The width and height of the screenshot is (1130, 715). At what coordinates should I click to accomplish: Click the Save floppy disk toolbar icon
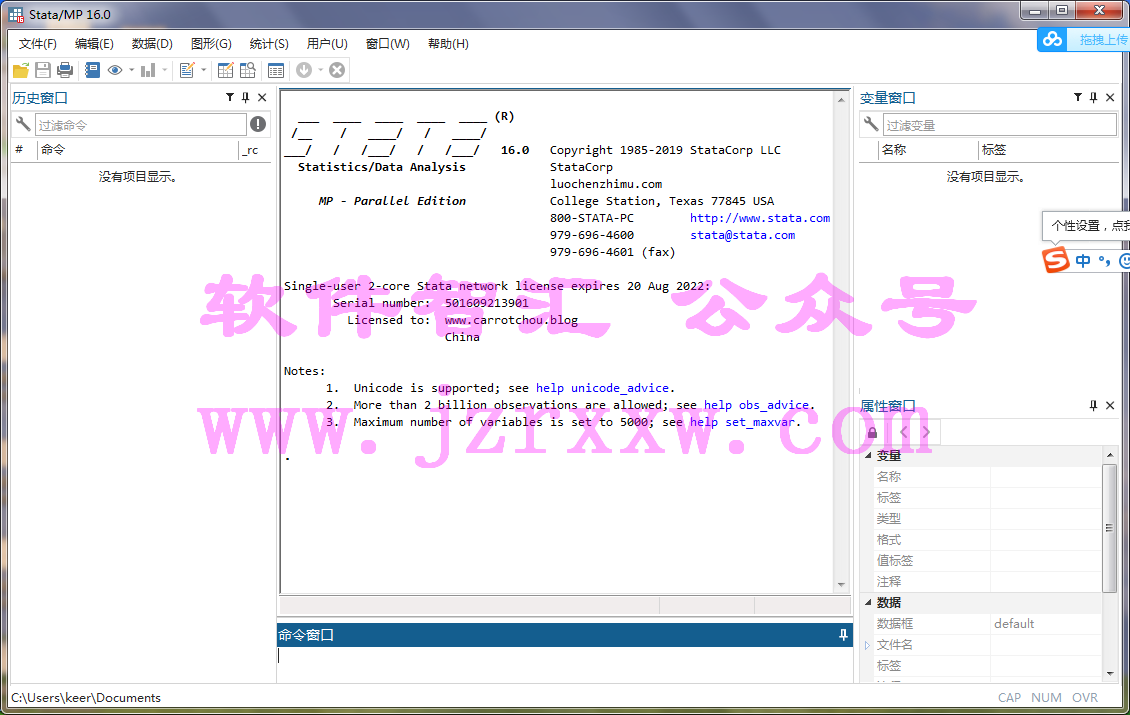(43, 70)
